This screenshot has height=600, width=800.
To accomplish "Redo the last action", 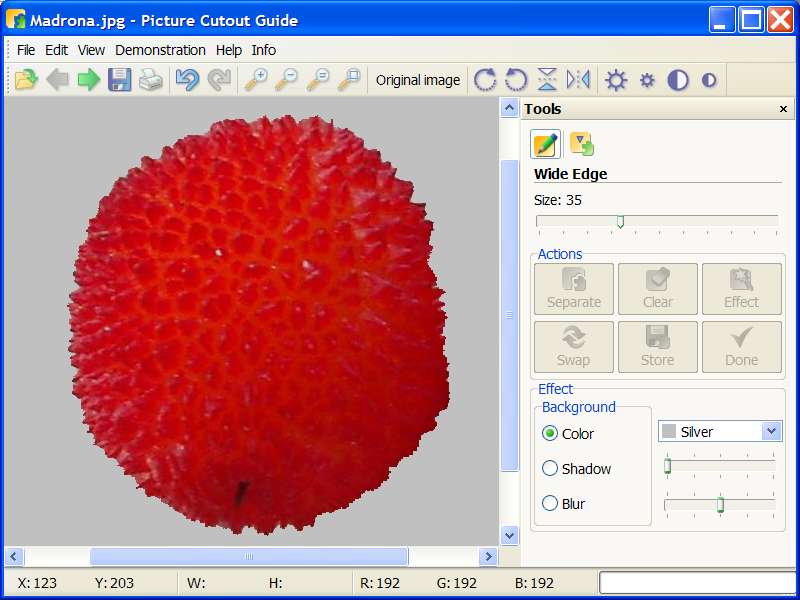I will pos(219,80).
